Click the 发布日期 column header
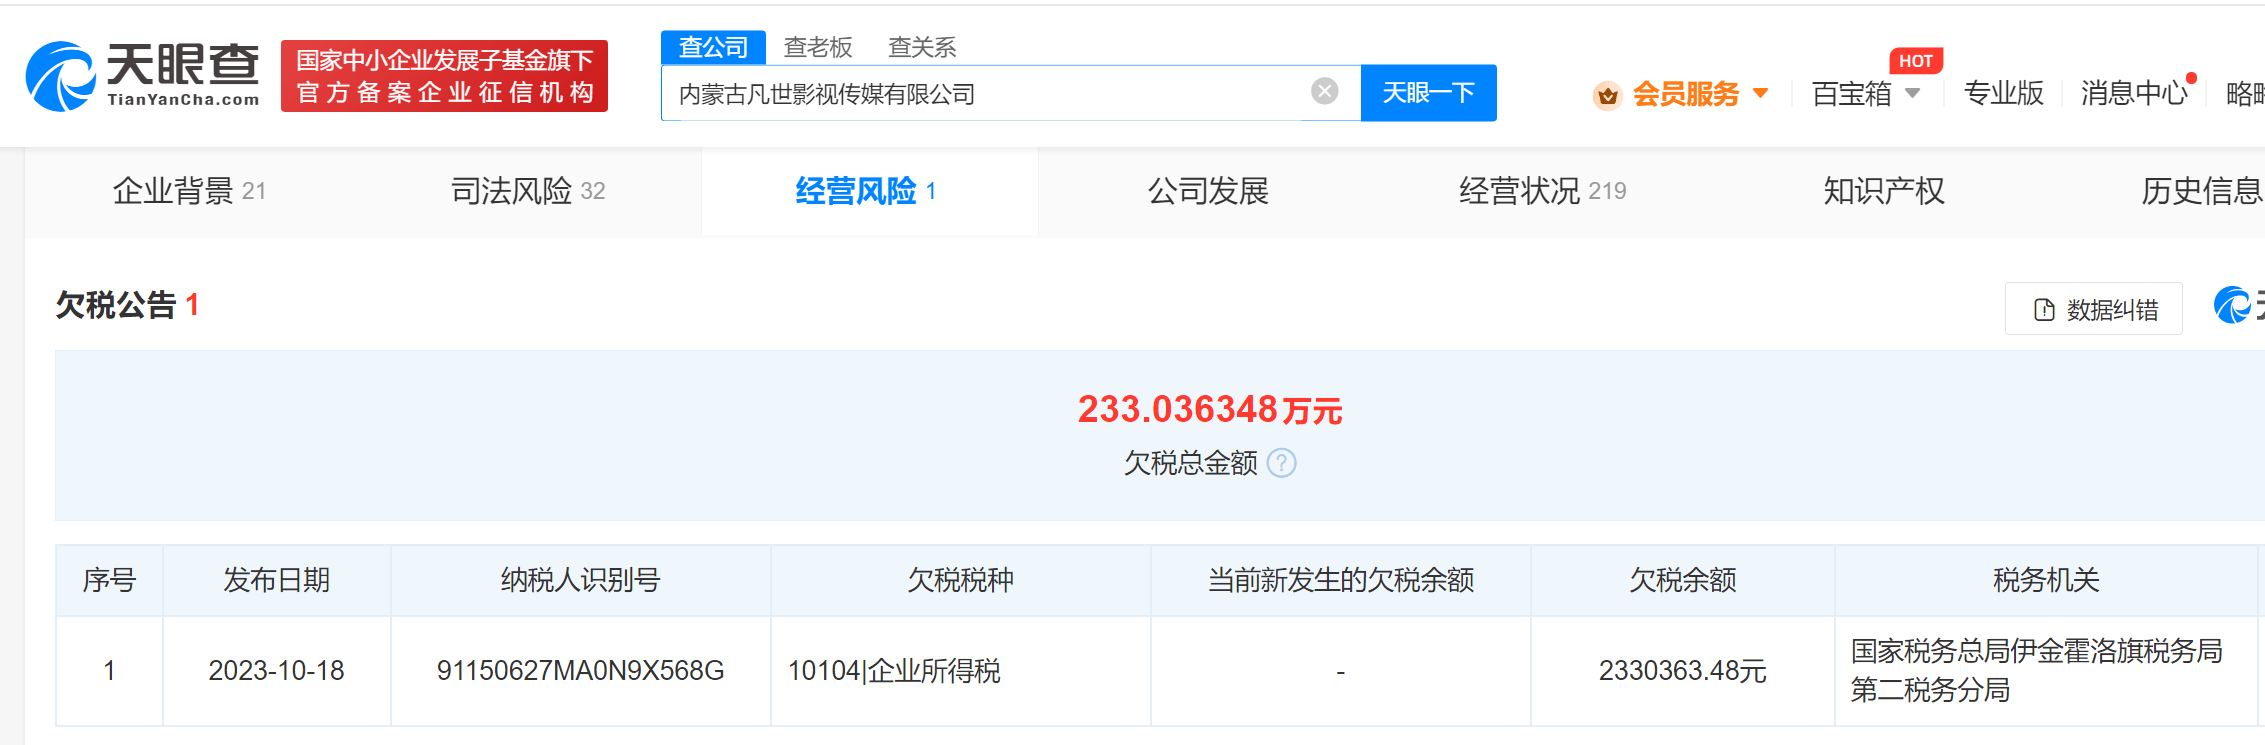The height and width of the screenshot is (745, 2265). tap(276, 580)
